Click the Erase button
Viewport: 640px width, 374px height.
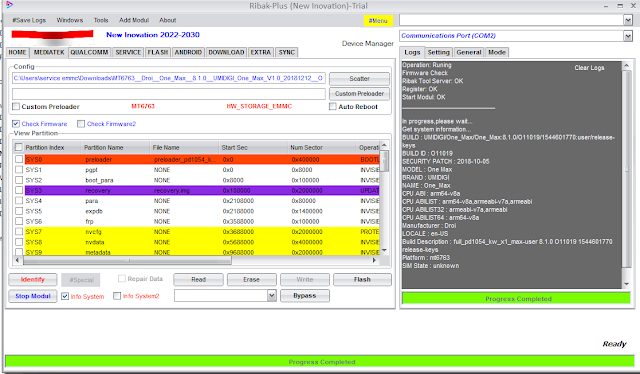(x=251, y=279)
